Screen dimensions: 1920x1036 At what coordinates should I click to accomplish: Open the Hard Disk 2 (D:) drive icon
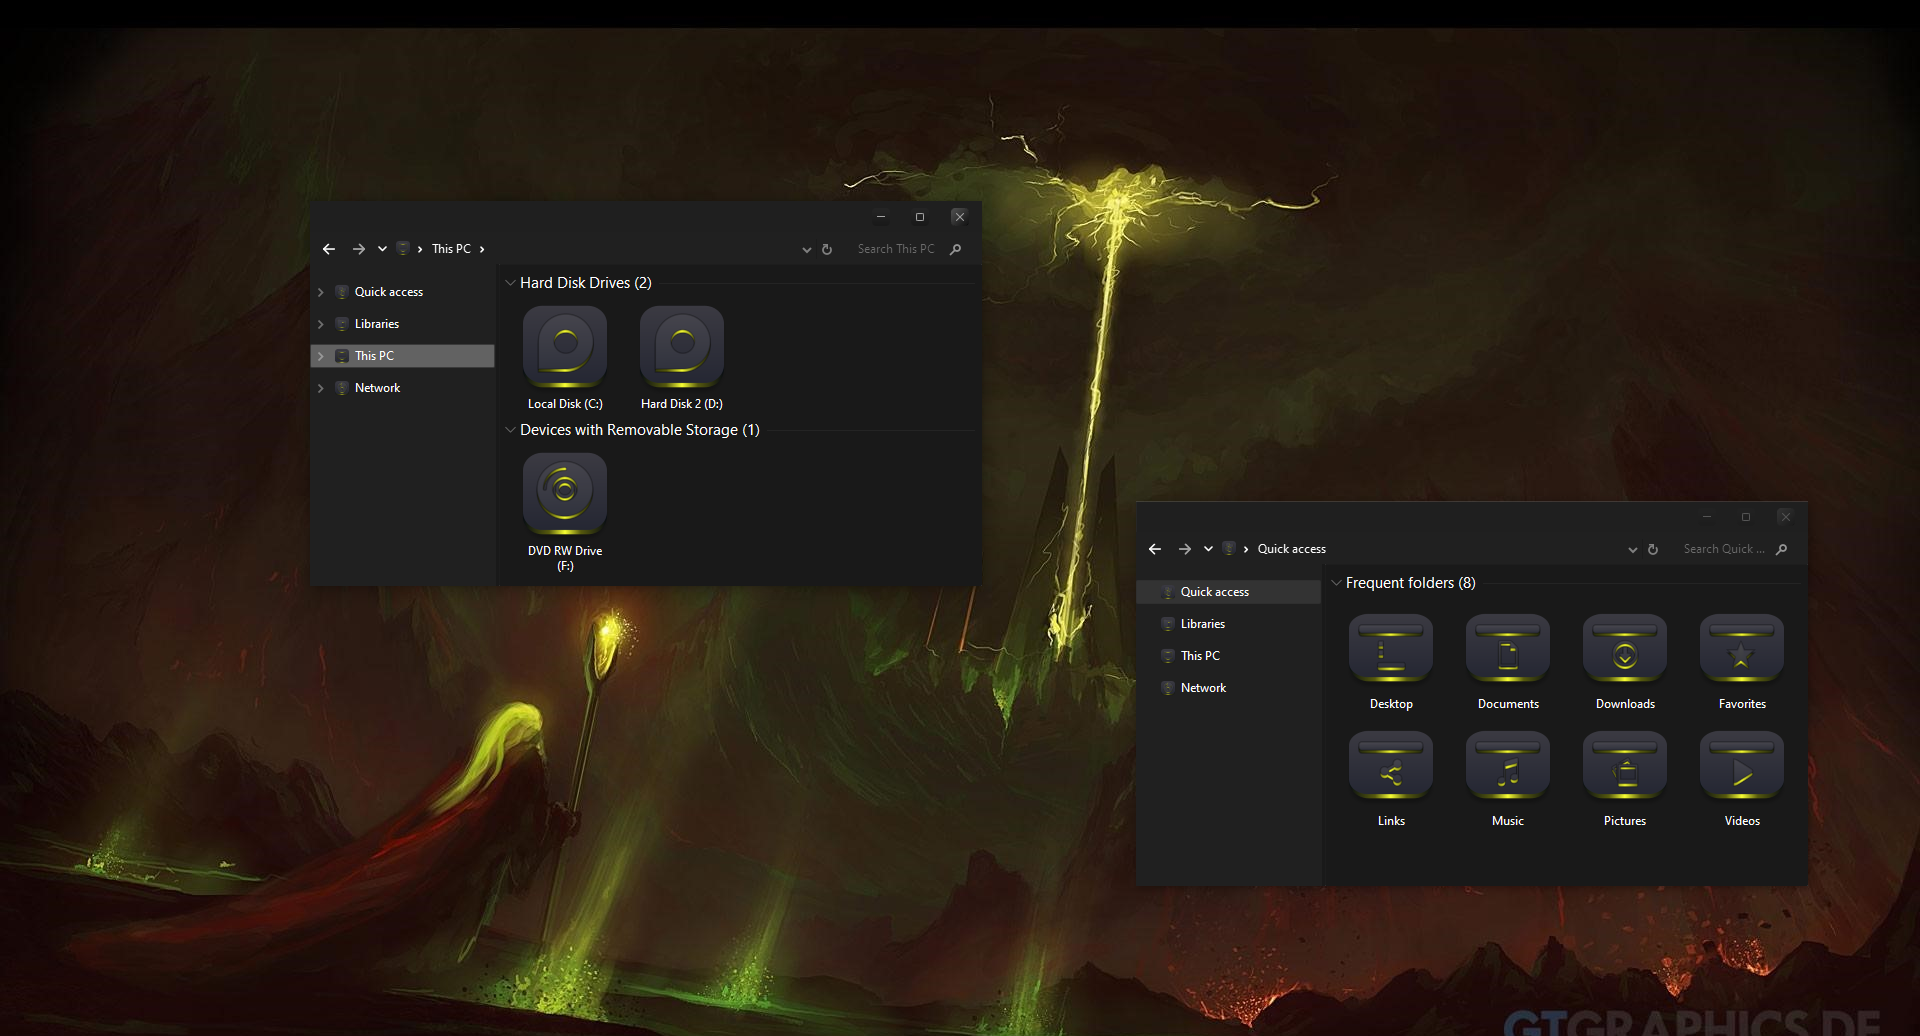pos(682,347)
